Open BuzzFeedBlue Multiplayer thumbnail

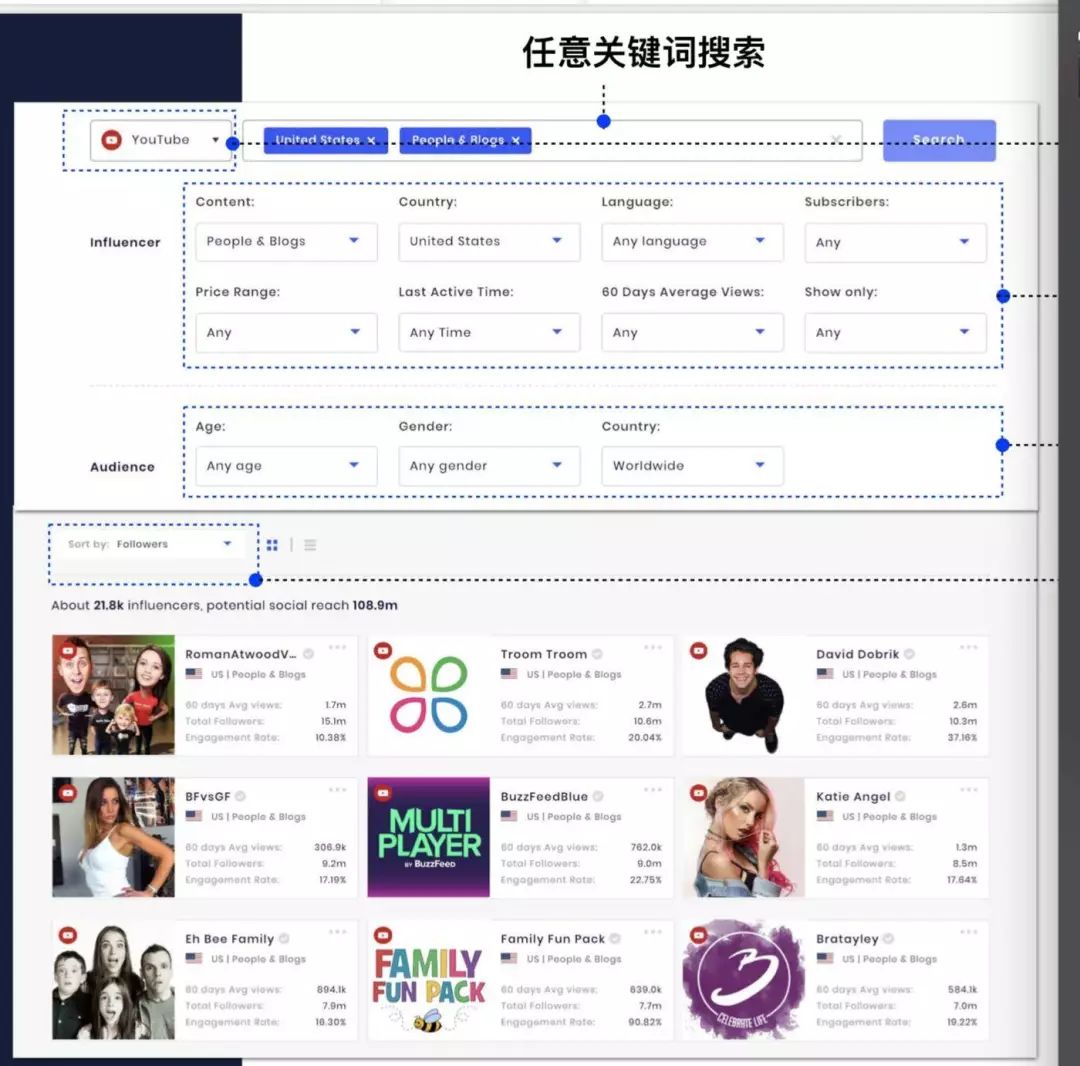(x=428, y=837)
